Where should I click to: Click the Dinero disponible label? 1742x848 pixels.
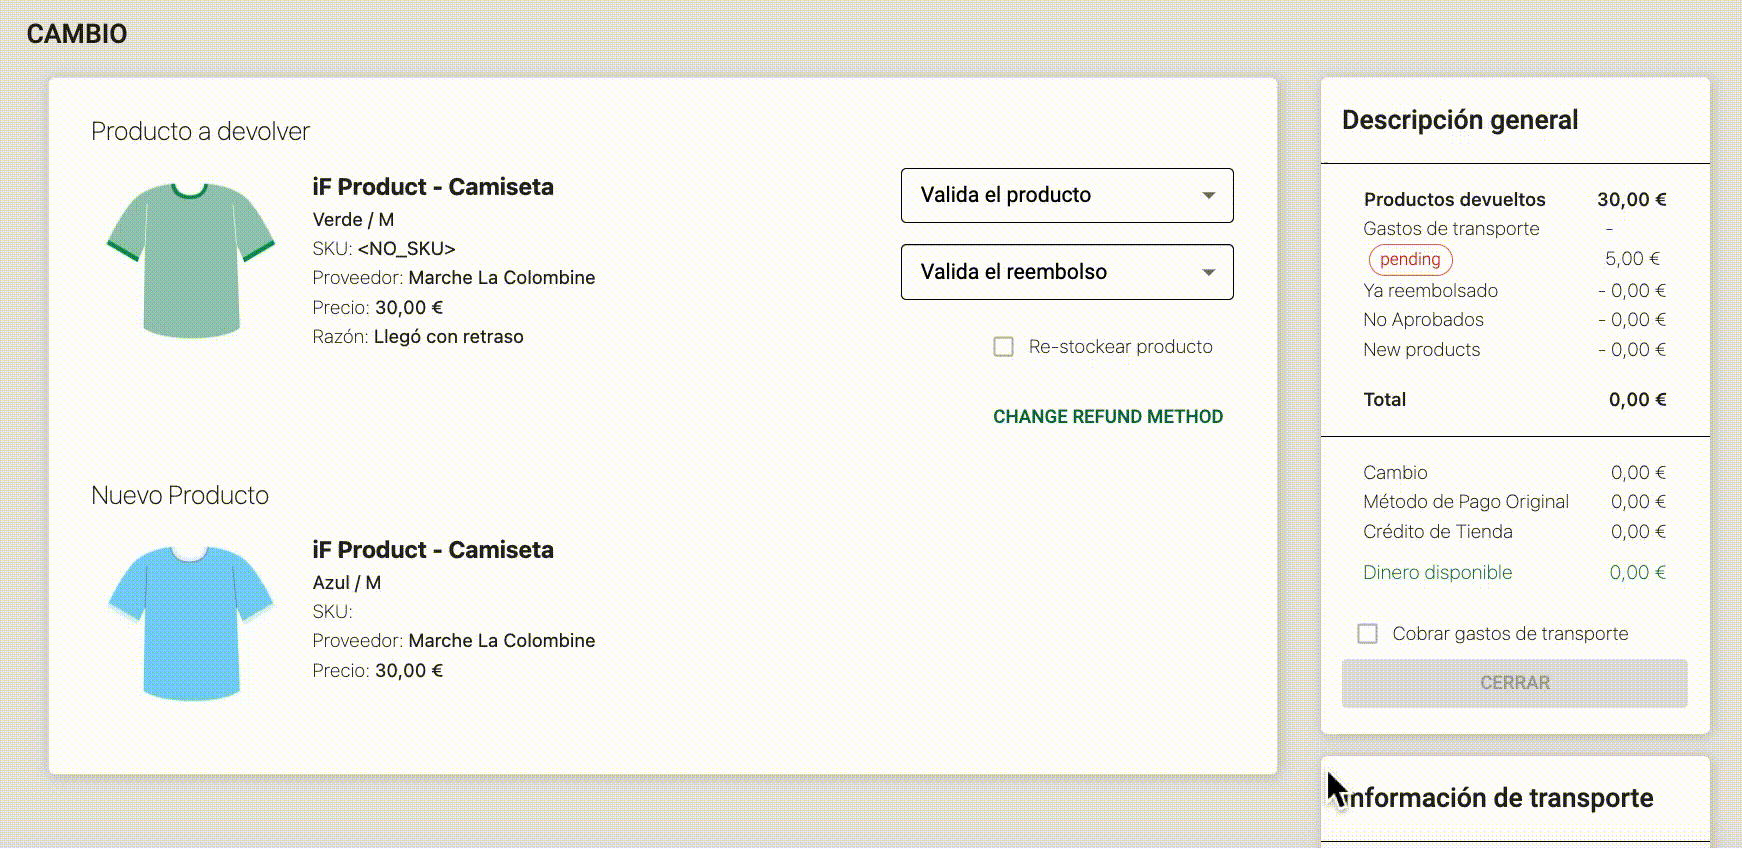click(x=1437, y=572)
